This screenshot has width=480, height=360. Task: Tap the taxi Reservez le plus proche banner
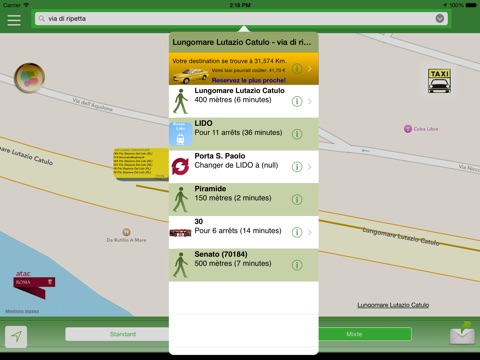[x=244, y=69]
